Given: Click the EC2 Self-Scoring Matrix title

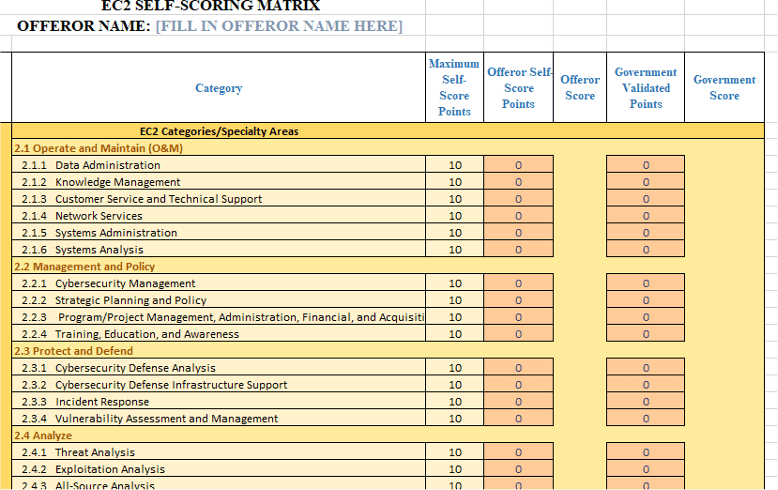Looking at the screenshot, I should click(x=211, y=5).
